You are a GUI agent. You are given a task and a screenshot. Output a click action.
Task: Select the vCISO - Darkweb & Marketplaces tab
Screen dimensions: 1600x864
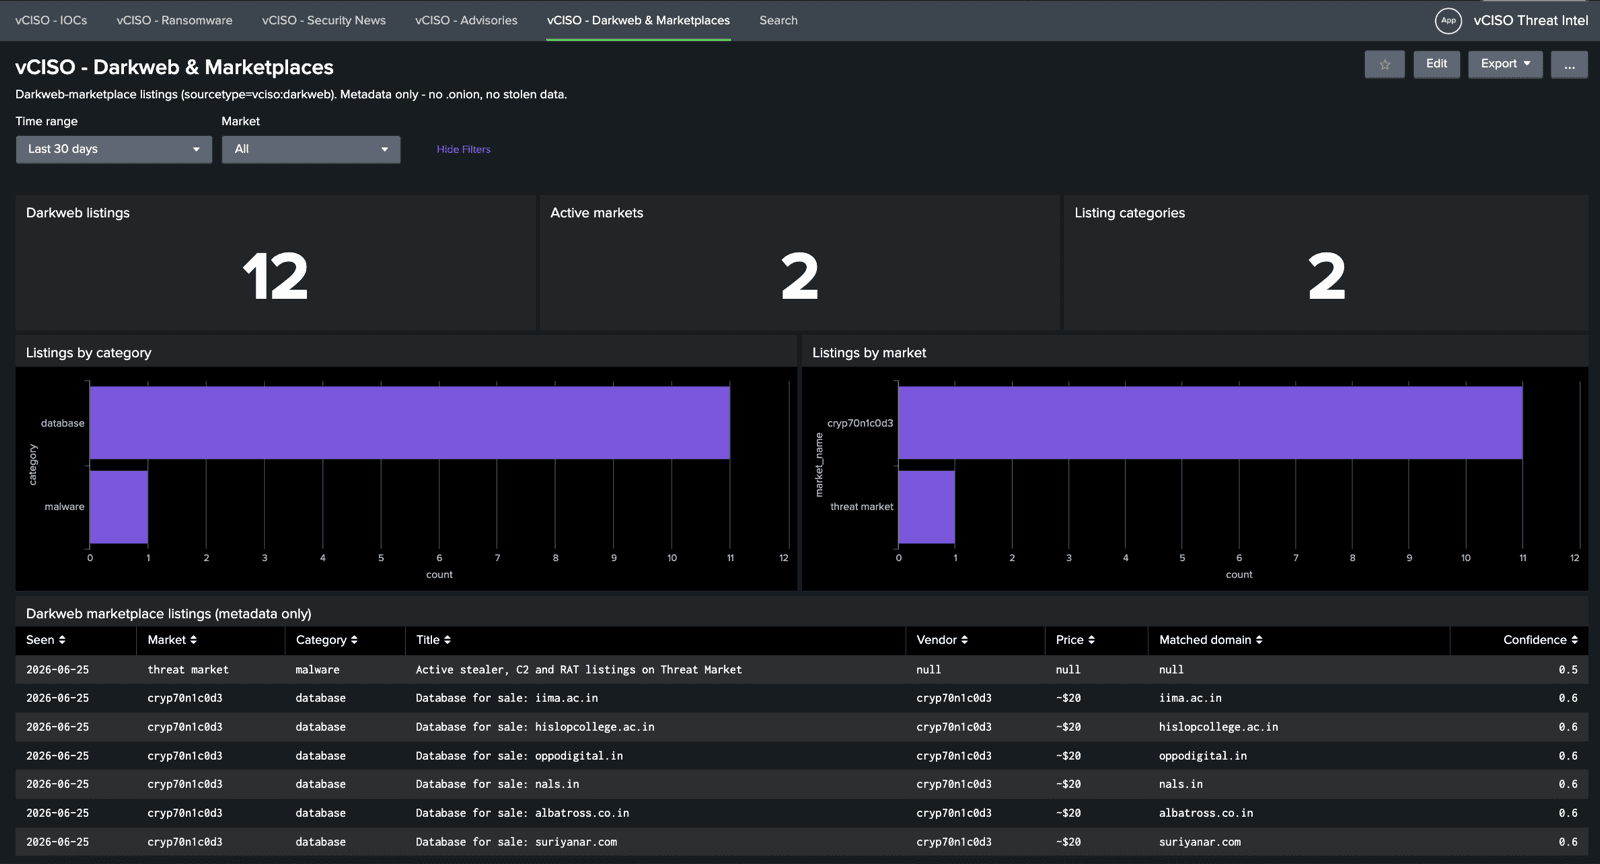tap(638, 20)
